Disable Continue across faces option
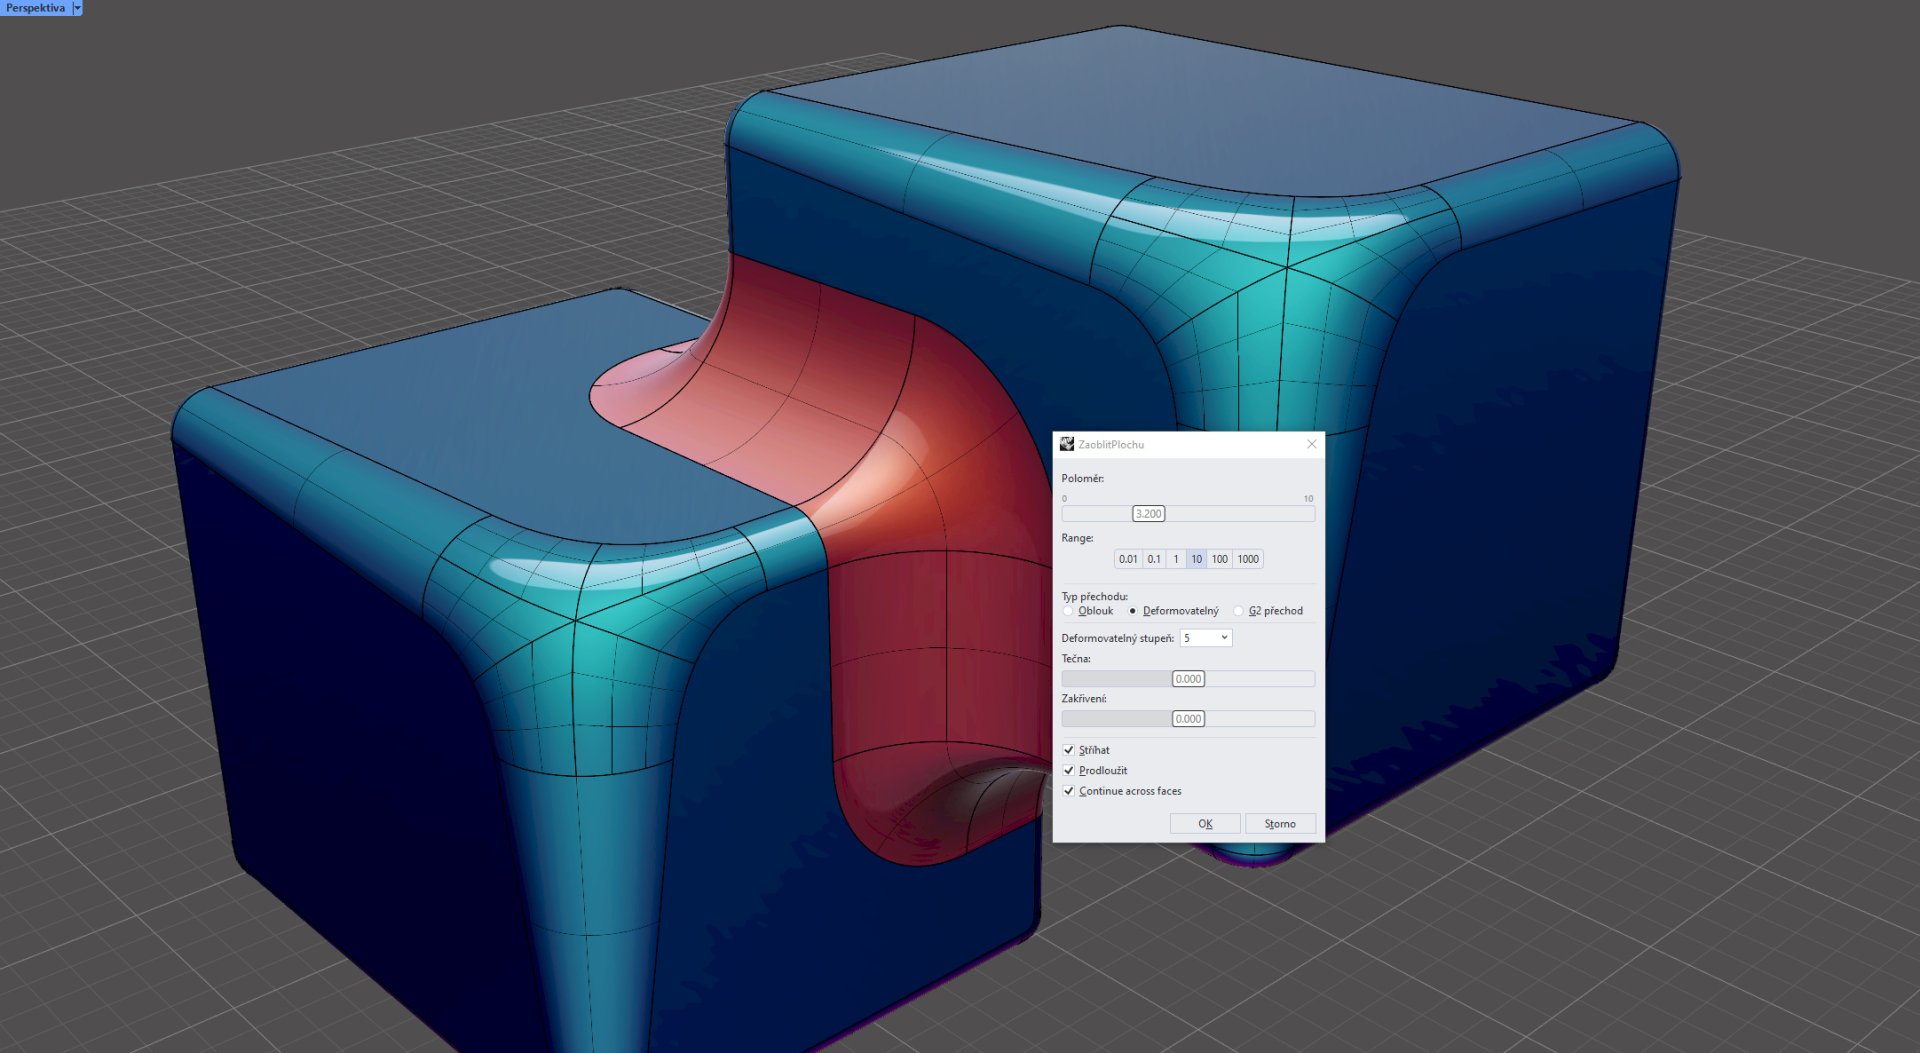Screen dimensions: 1920x1053 1069,791
